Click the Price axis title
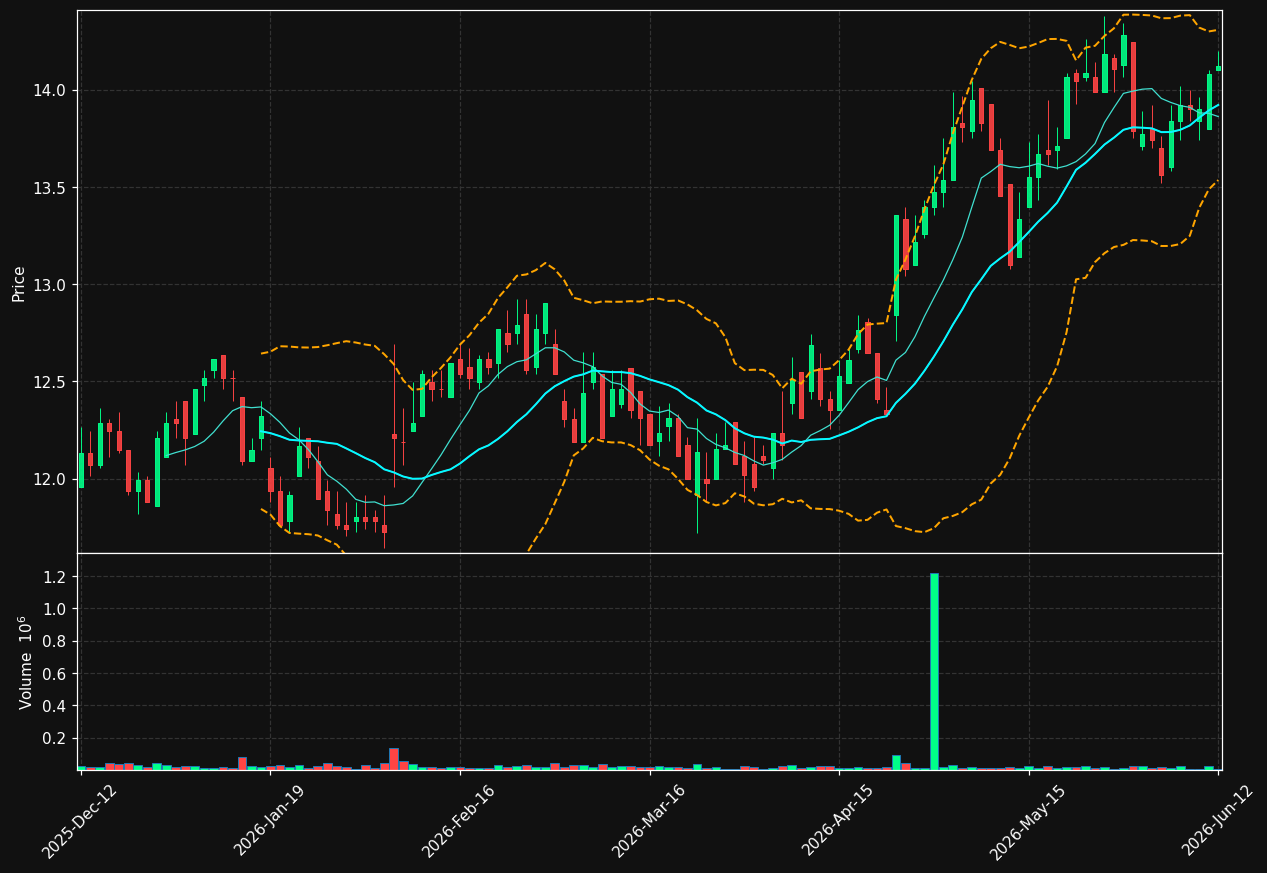The width and height of the screenshot is (1267, 873). click(19, 283)
